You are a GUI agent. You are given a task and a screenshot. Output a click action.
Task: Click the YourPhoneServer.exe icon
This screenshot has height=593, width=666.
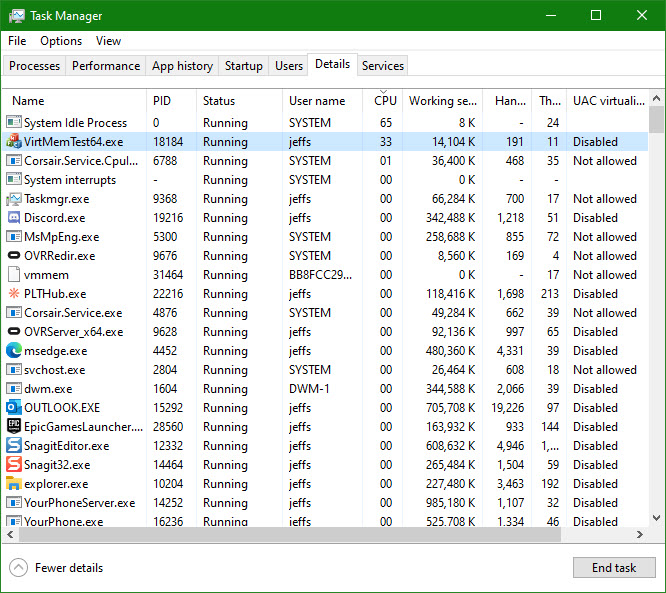click(14, 503)
